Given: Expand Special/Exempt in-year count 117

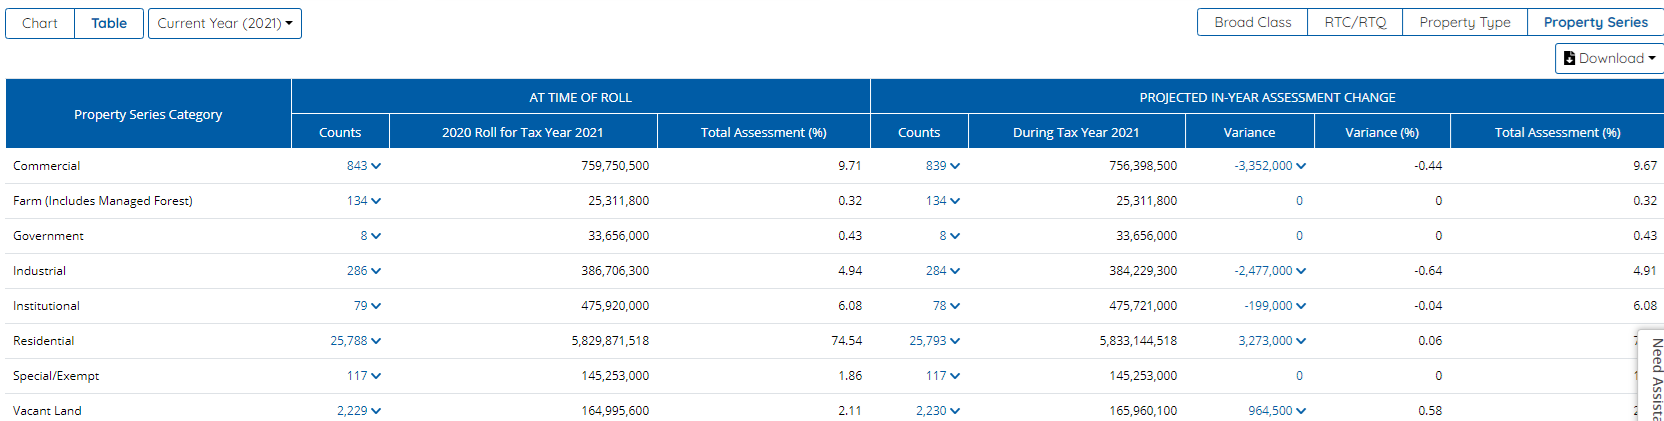Looking at the screenshot, I should 943,376.
